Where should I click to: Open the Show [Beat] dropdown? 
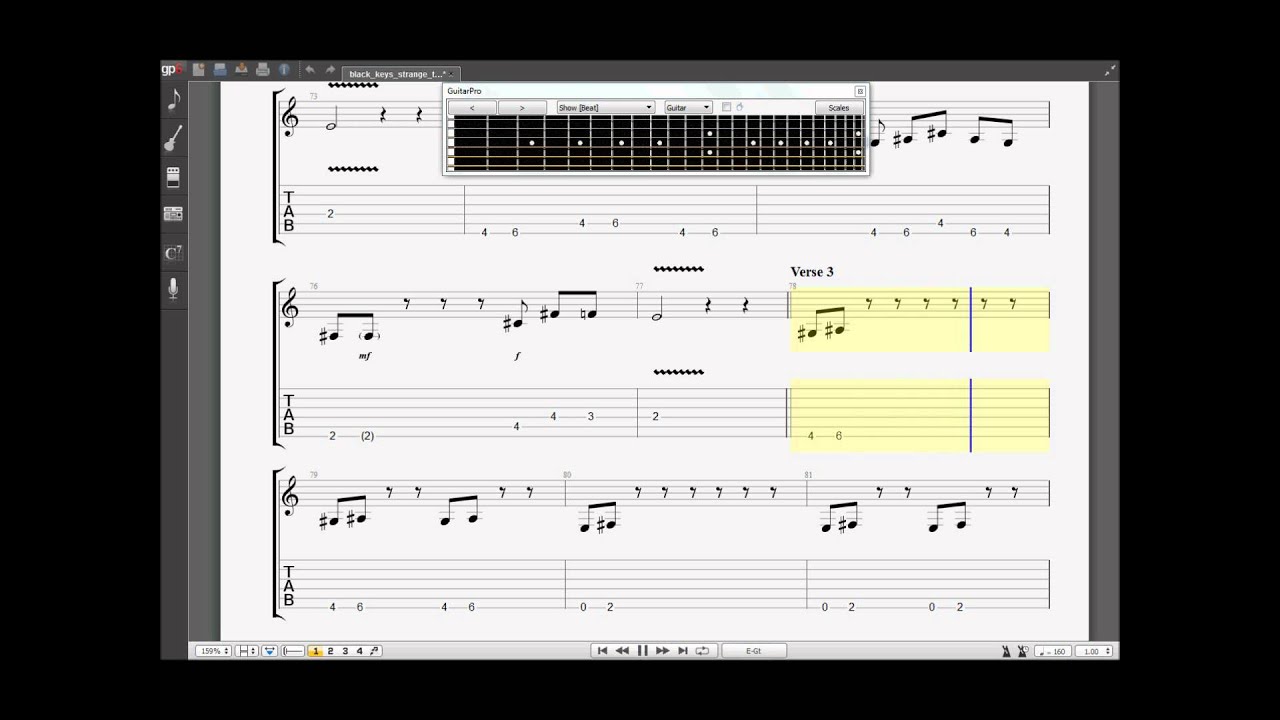pos(605,107)
